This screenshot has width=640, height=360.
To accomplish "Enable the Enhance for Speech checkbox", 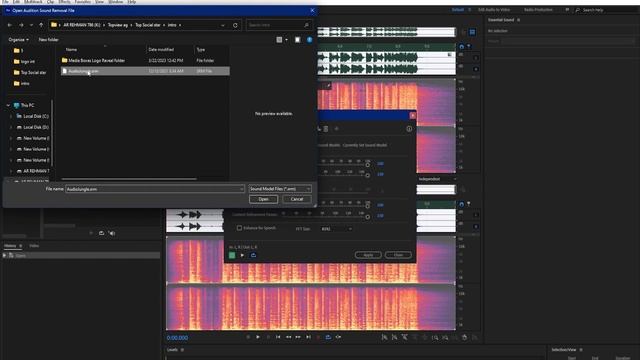I will tap(239, 228).
